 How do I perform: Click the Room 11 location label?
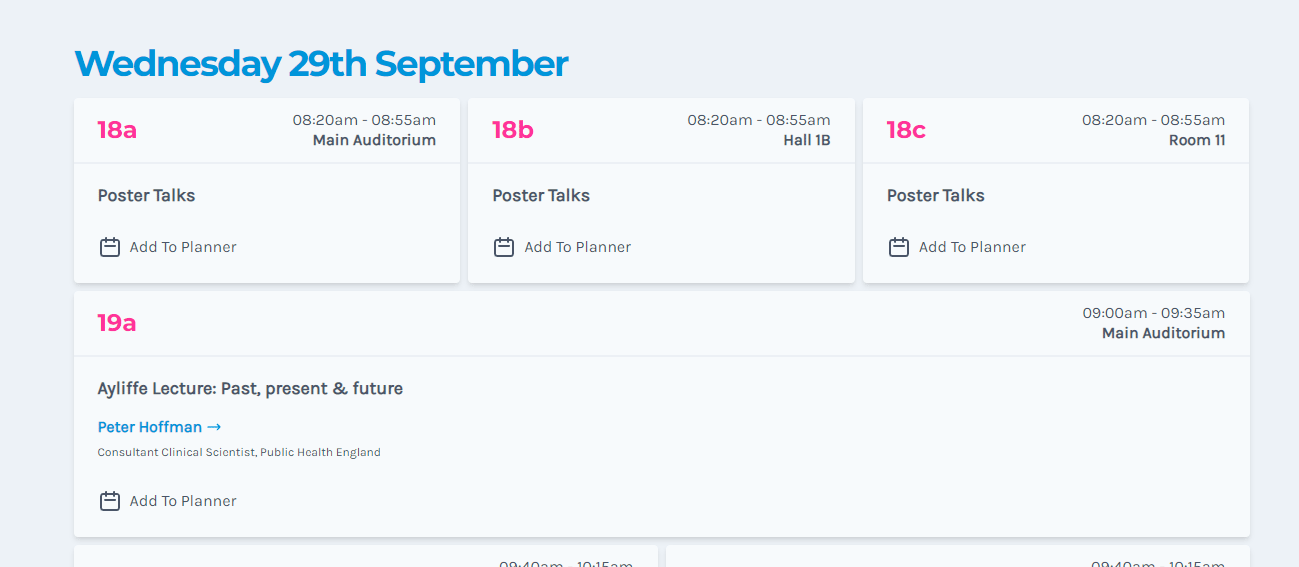(1196, 140)
